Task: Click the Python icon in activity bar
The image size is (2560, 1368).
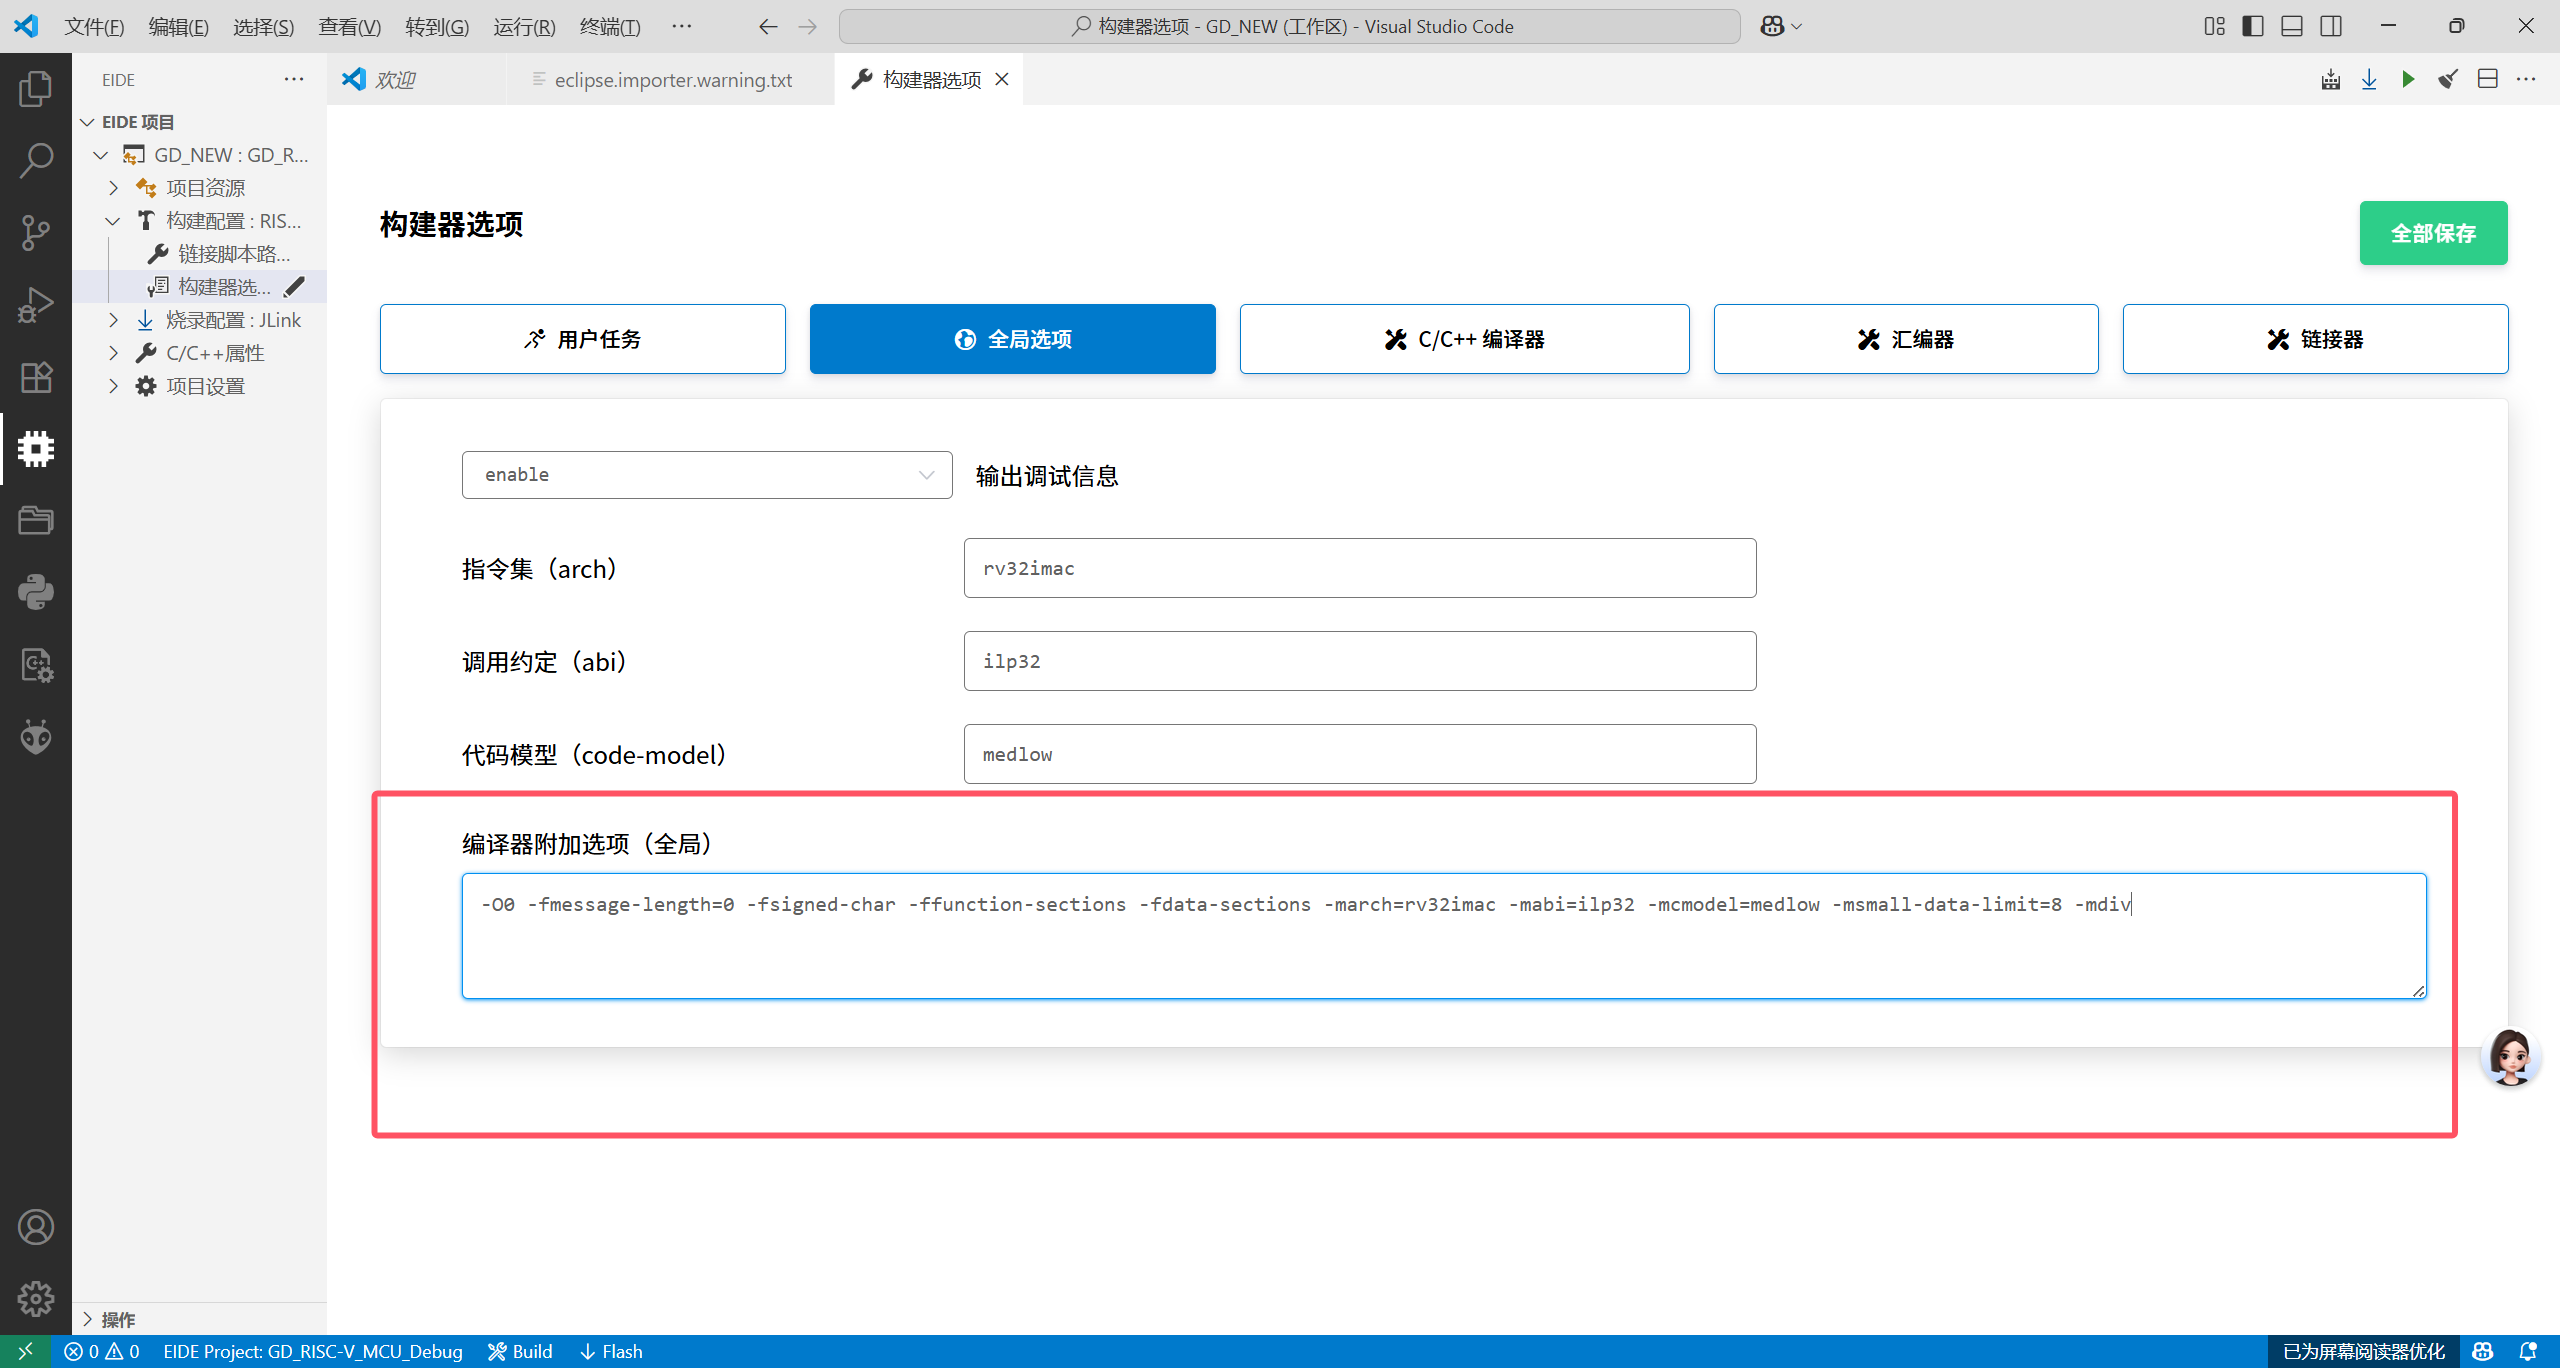Action: 36,592
